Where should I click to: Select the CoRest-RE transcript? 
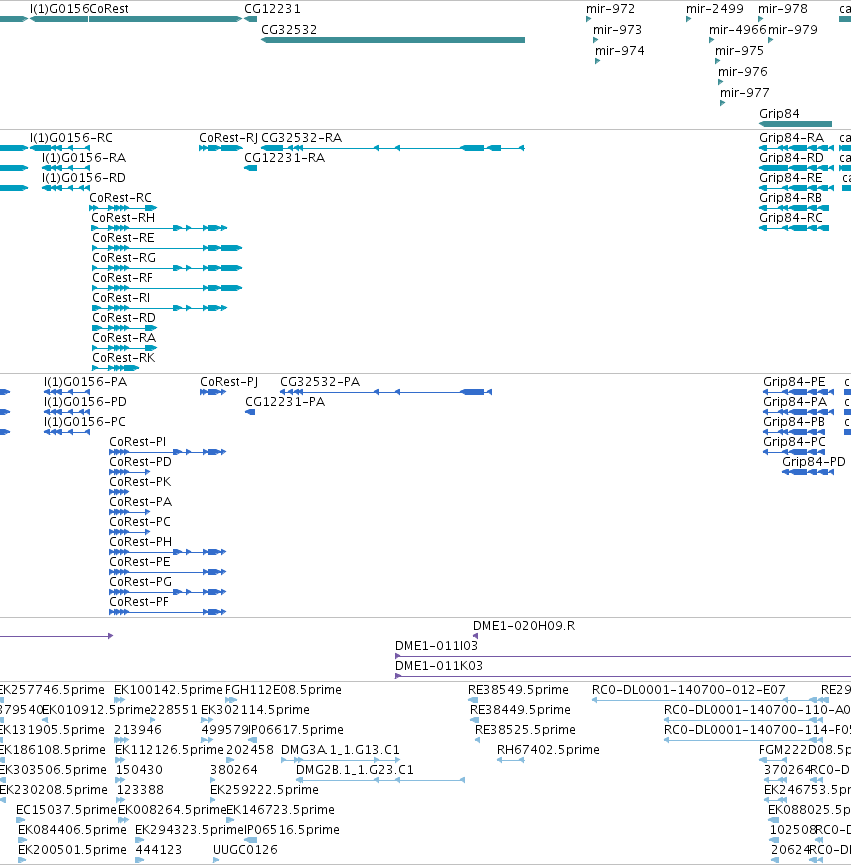167,248
